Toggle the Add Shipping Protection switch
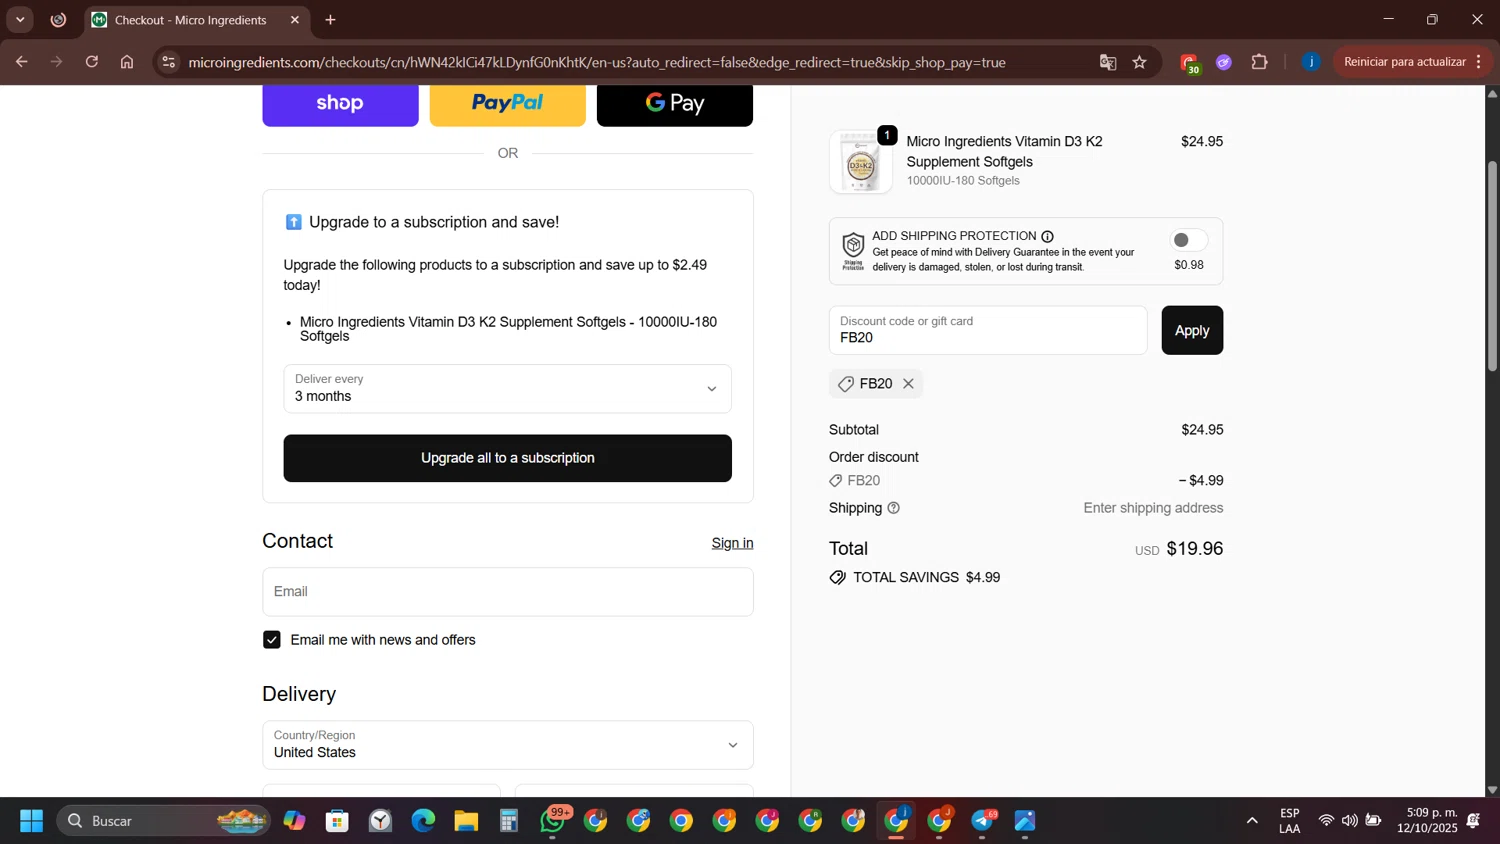This screenshot has width=1500, height=844. tap(1189, 240)
